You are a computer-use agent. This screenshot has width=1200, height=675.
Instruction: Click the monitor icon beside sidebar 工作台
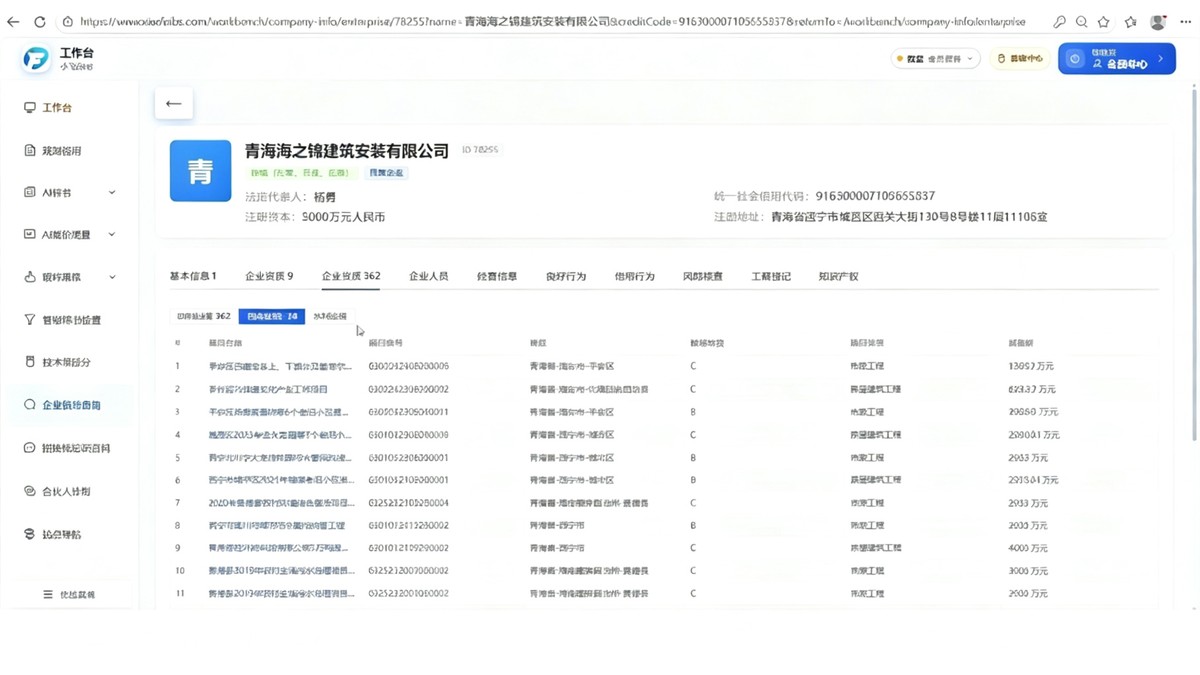[30, 107]
